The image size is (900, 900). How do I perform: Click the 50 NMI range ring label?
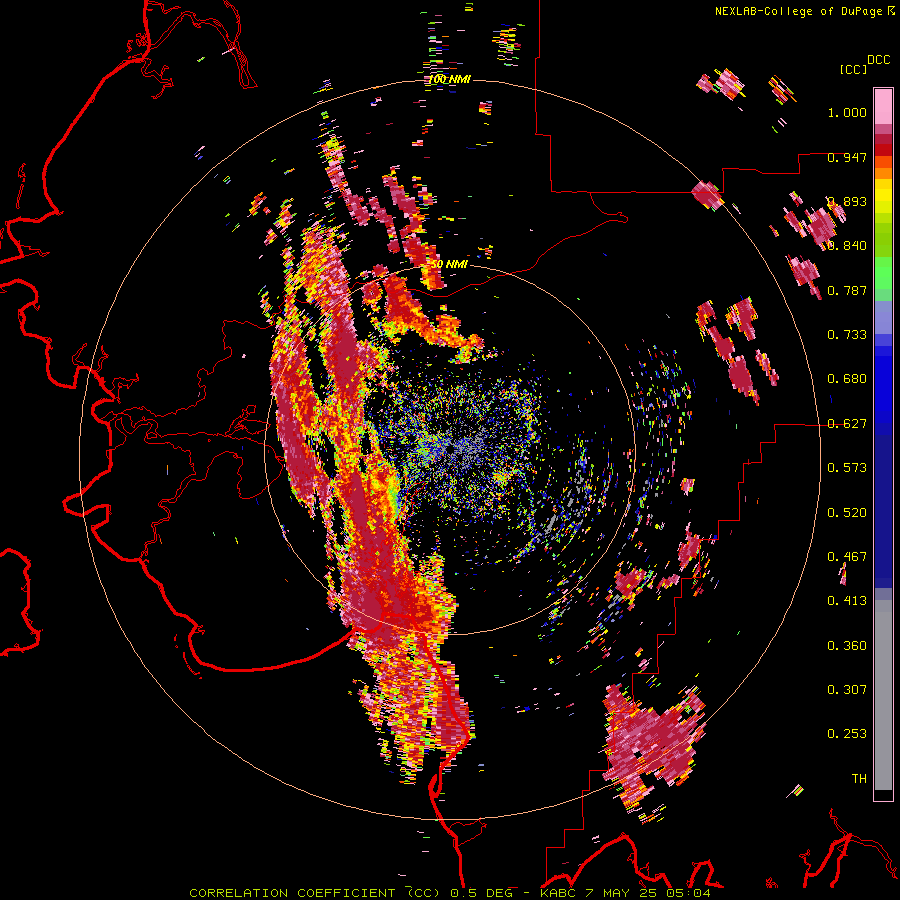(x=449, y=264)
